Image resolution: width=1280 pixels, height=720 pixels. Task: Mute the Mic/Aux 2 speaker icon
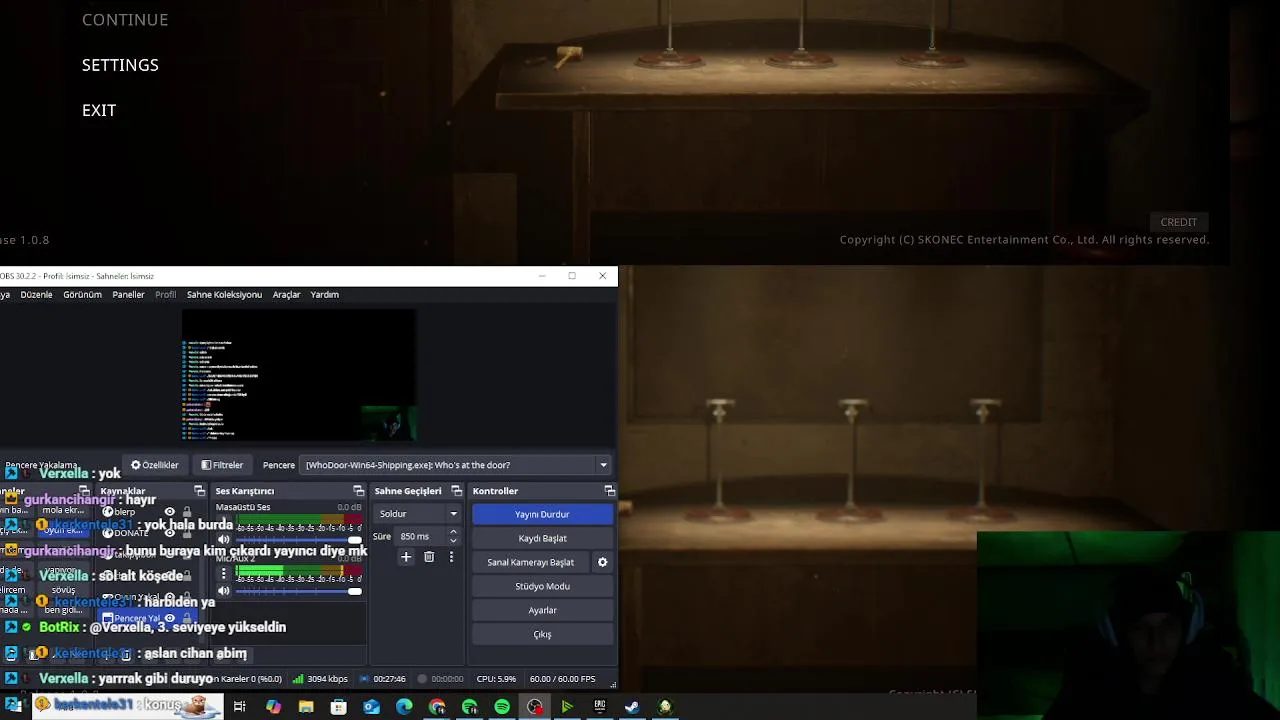[x=224, y=591]
